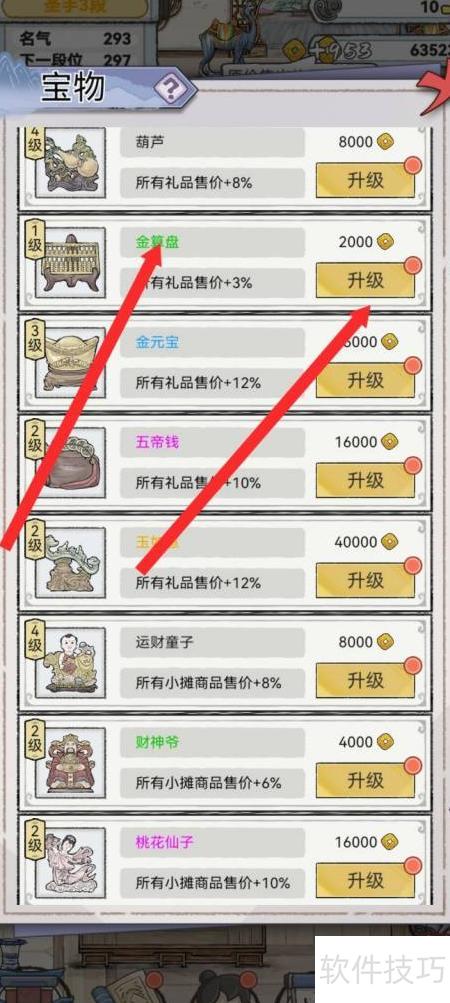Click 升级 for 五帝钱 costing 16000

tap(366, 480)
